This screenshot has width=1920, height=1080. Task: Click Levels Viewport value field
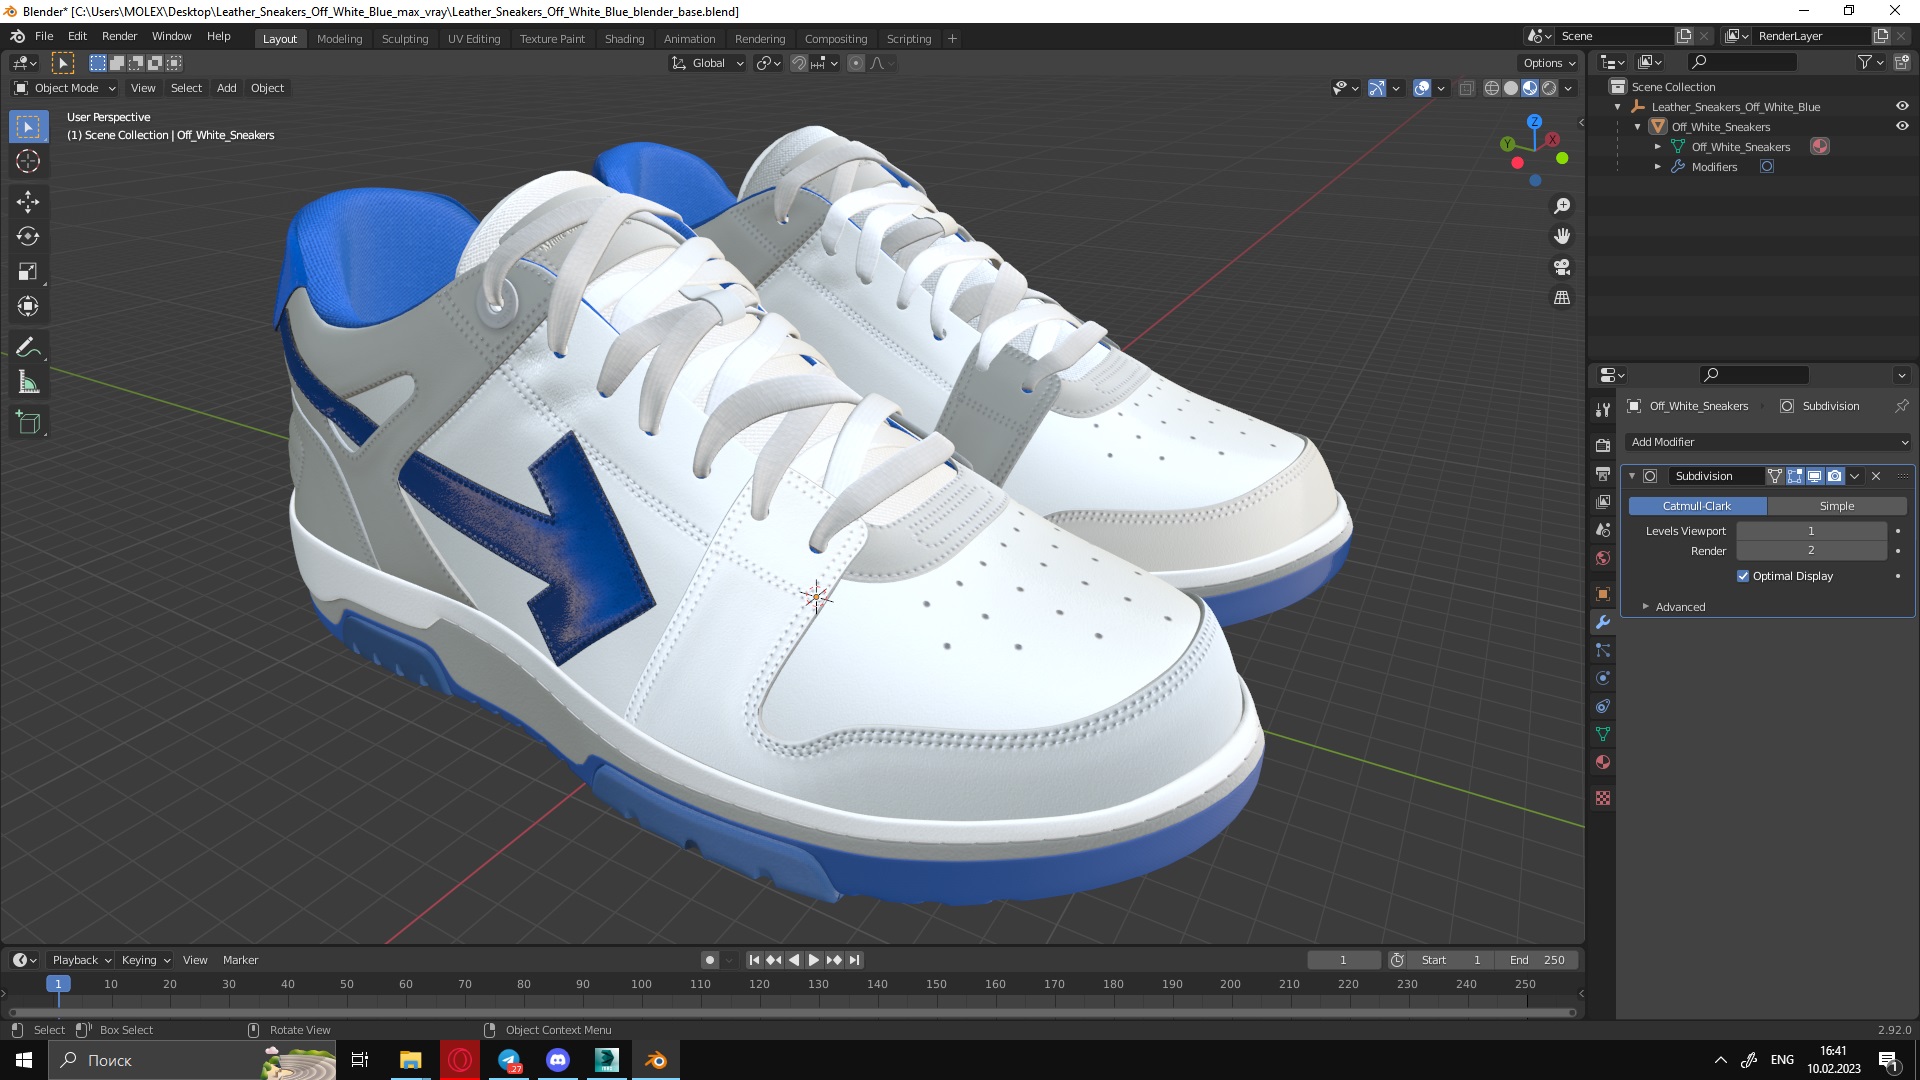(x=1811, y=531)
